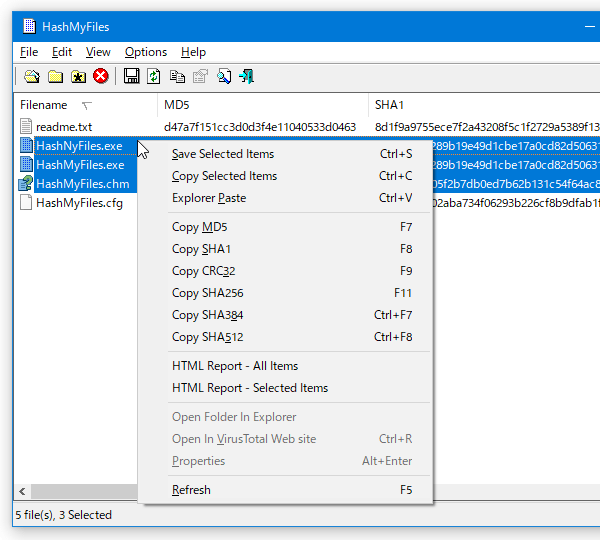Click the SHA1 value in HashNyFiles.exe row
This screenshot has width=600, height=540.
point(516,146)
